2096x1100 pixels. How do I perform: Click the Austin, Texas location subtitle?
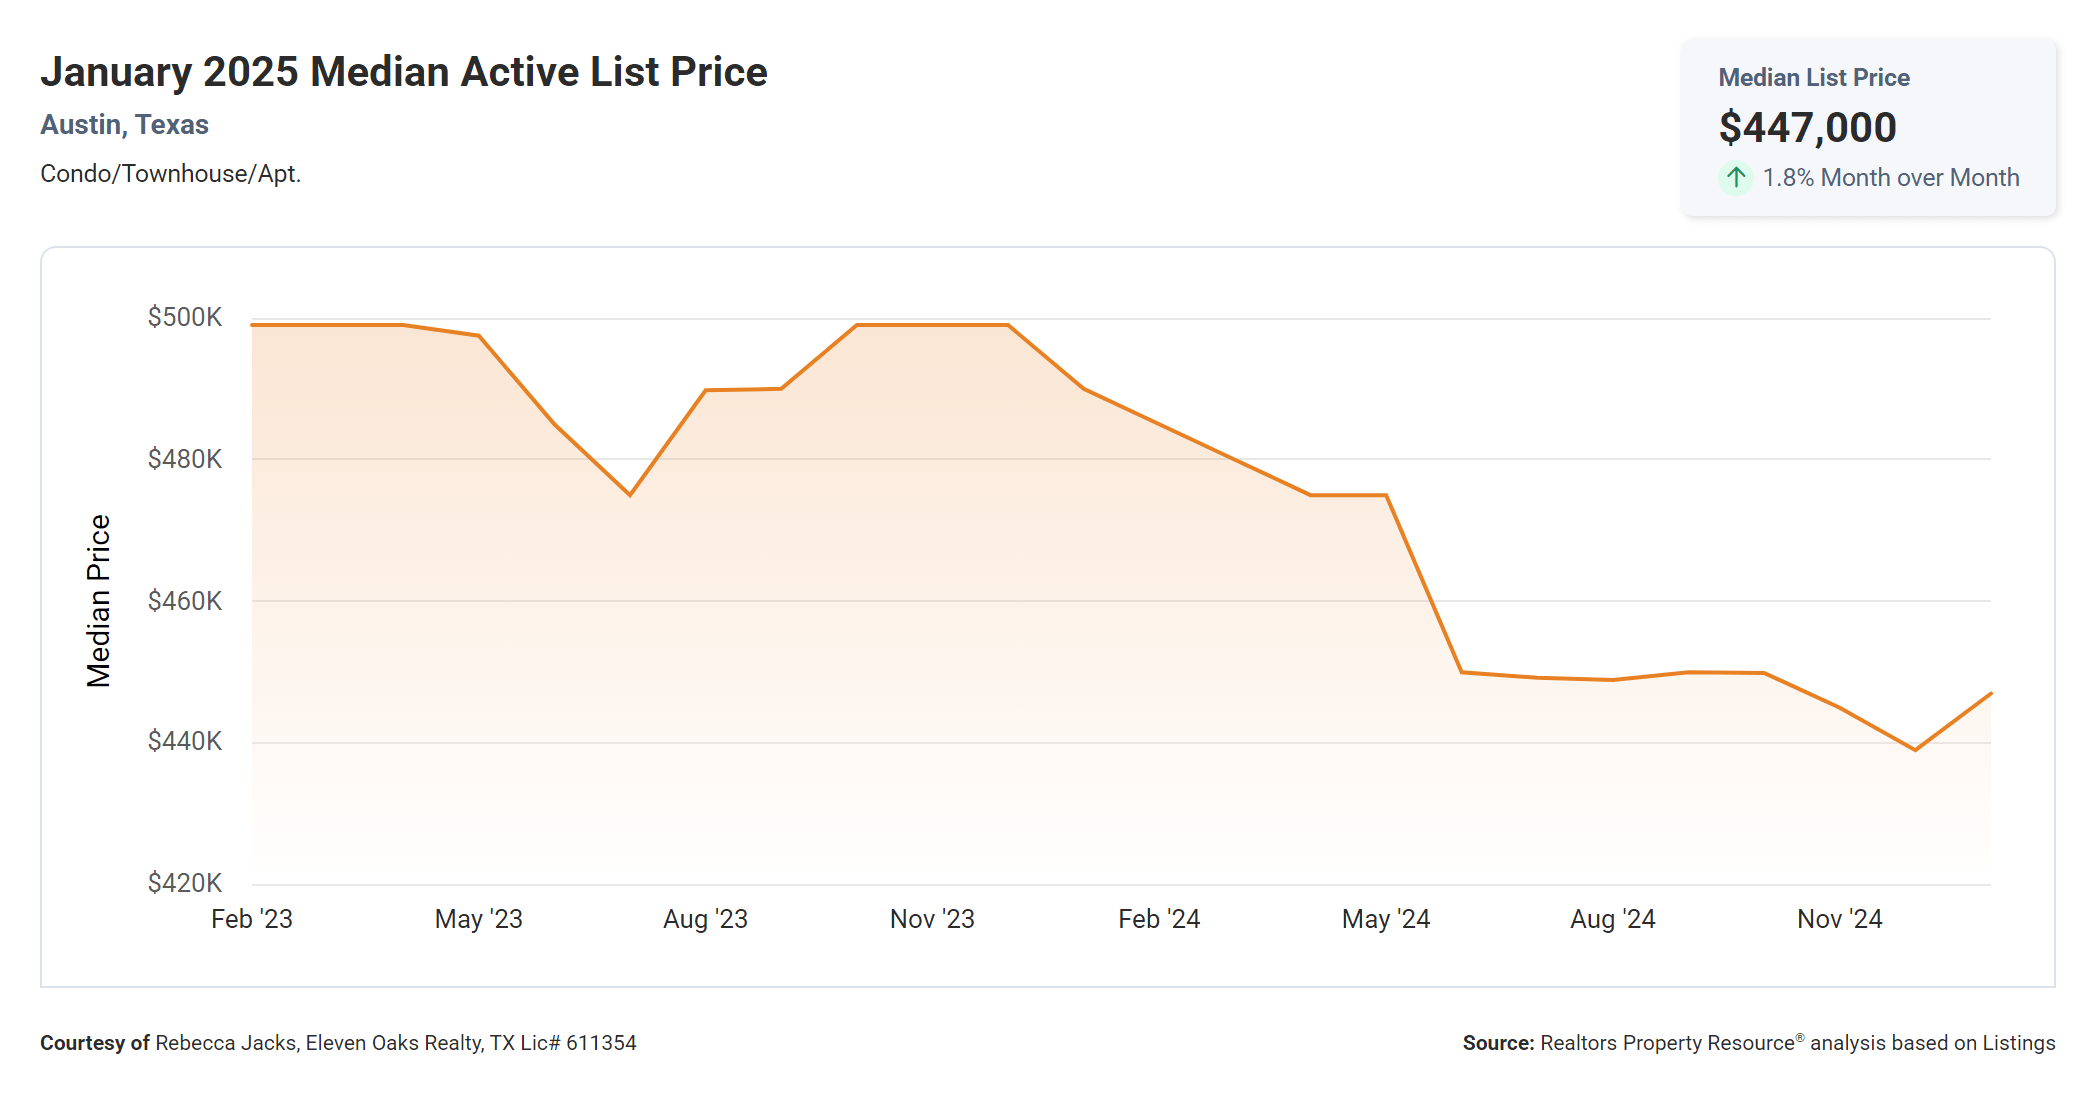pyautogui.click(x=124, y=125)
